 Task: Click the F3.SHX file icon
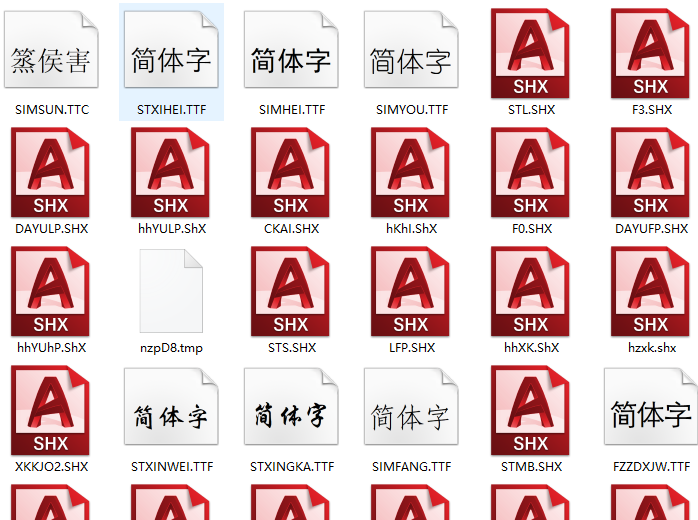650,53
